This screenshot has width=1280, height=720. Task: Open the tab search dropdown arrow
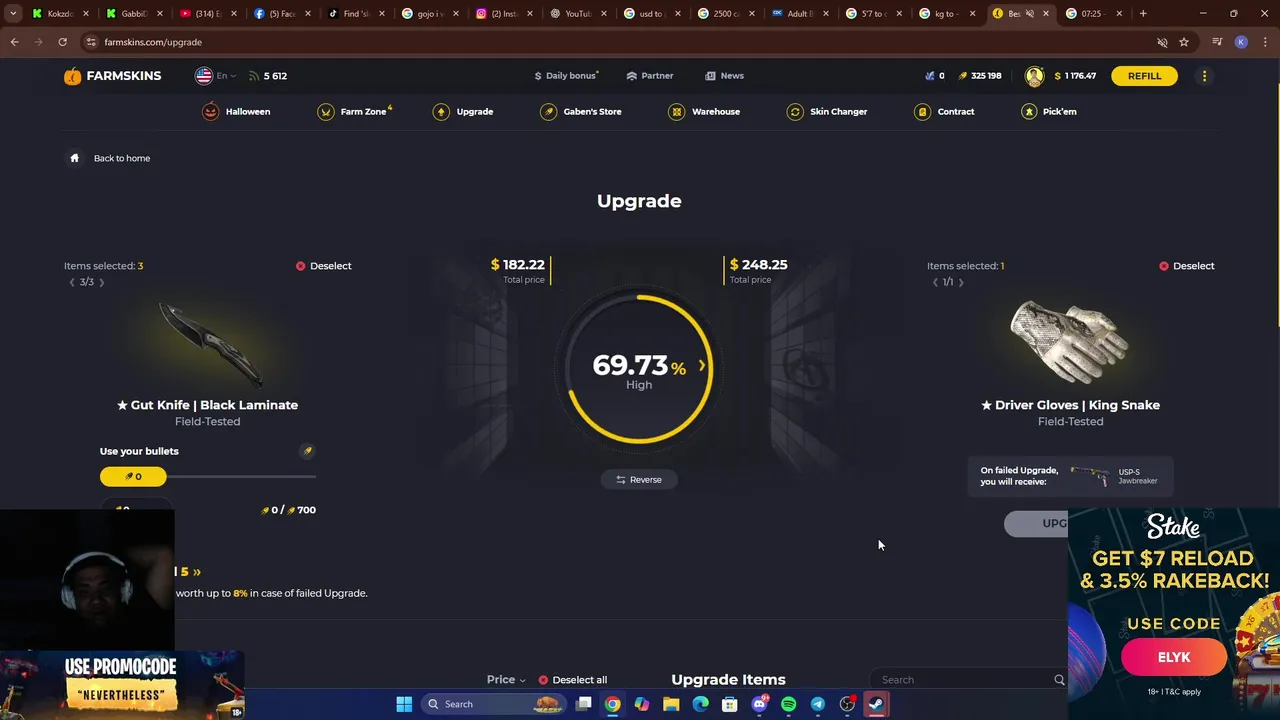(12, 14)
